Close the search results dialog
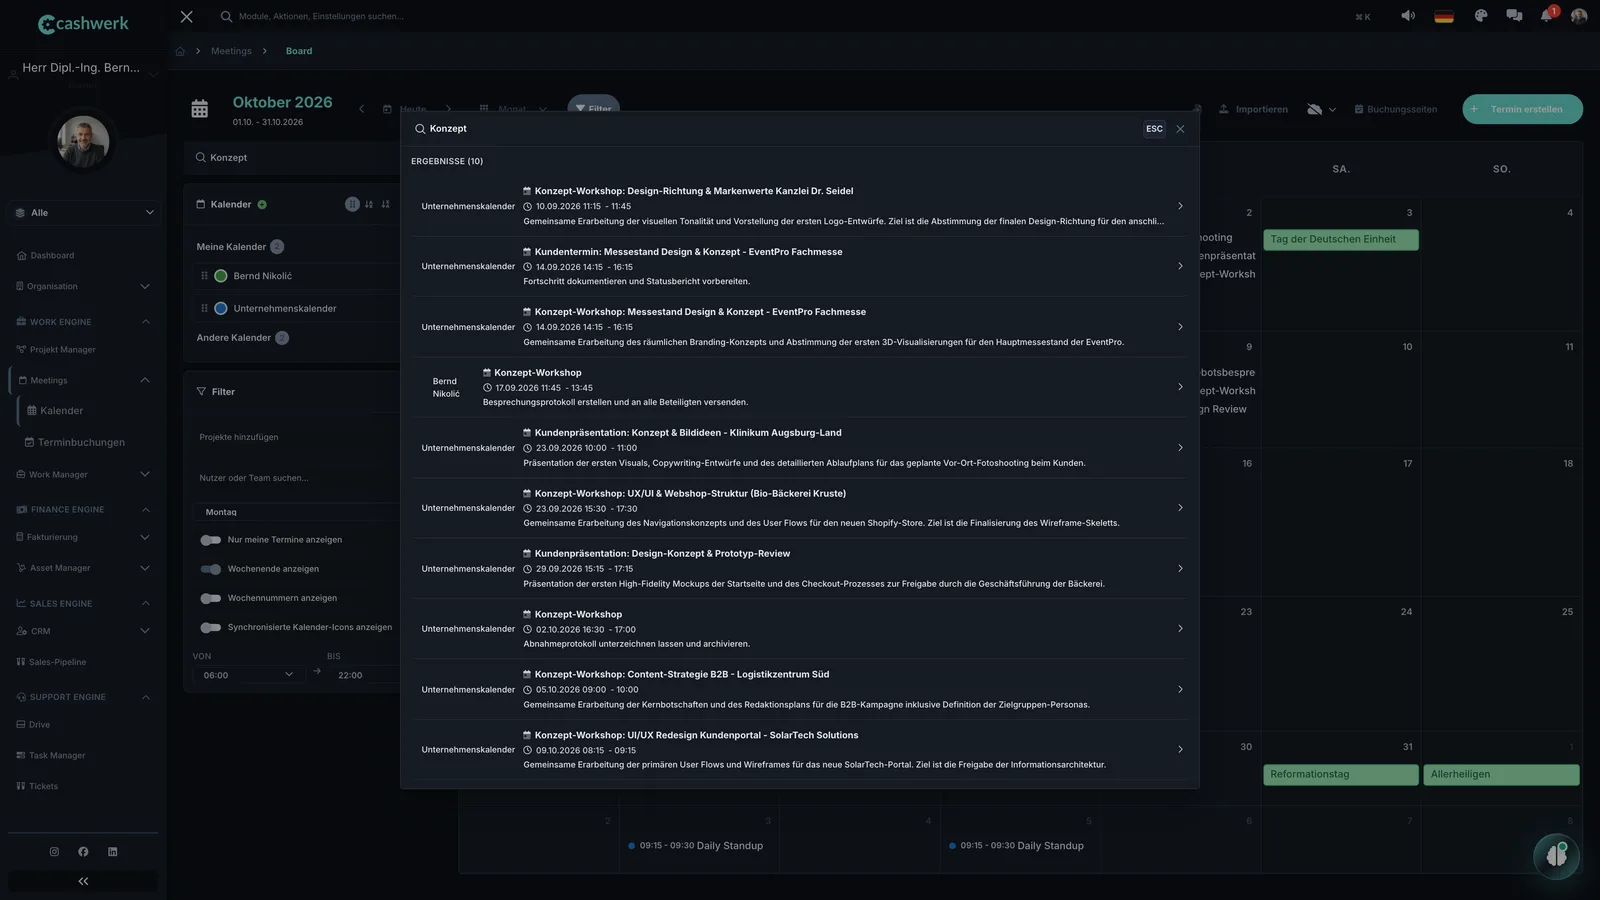This screenshot has width=1600, height=900. (x=1180, y=129)
